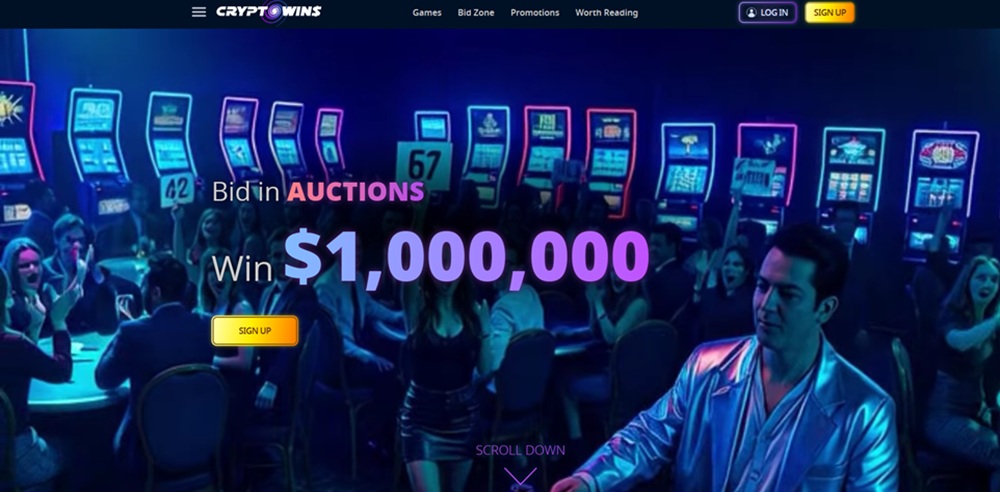1000x492 pixels.
Task: Click the bidding paddle numbered 62
Action: (x=177, y=190)
